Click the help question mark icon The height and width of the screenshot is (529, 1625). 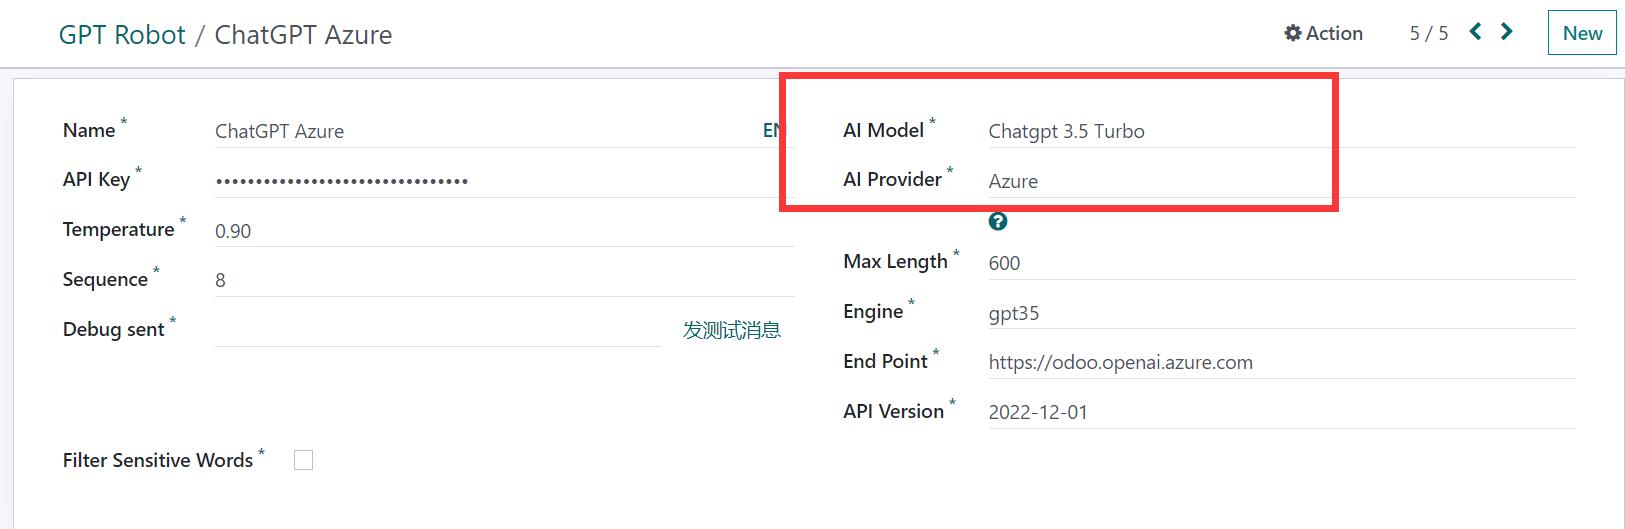click(x=997, y=222)
